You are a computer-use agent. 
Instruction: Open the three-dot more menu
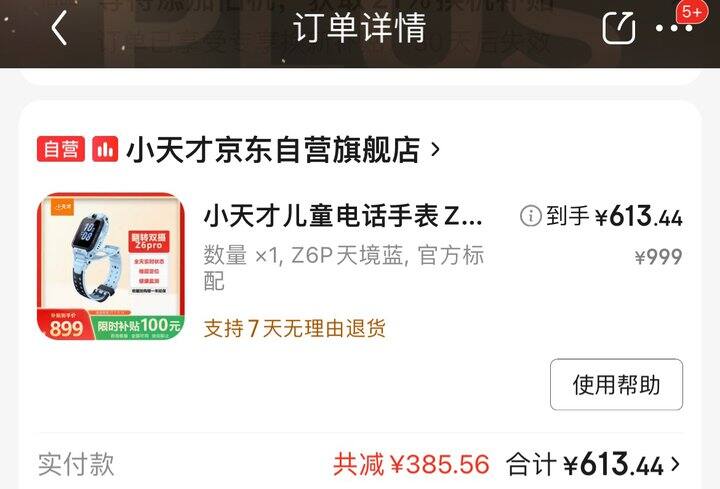tap(674, 28)
